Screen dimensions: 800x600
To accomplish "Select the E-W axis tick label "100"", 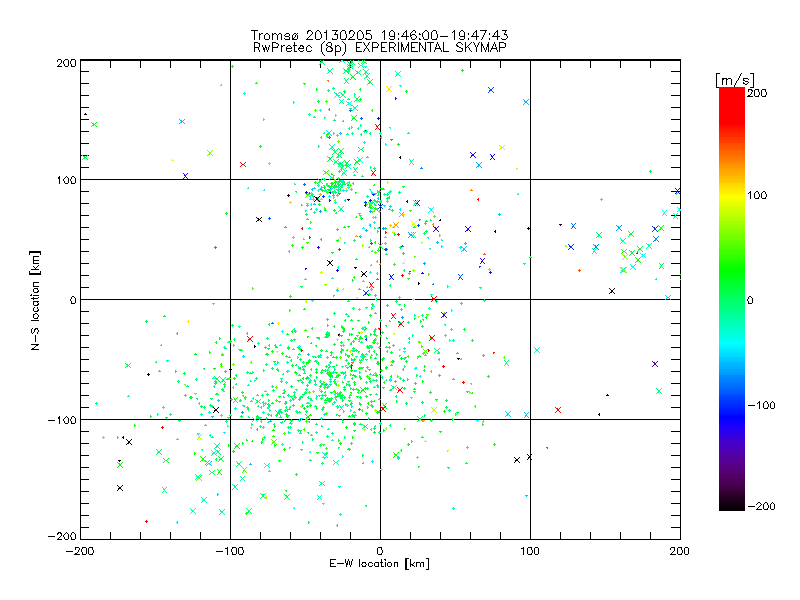I will point(530,552).
